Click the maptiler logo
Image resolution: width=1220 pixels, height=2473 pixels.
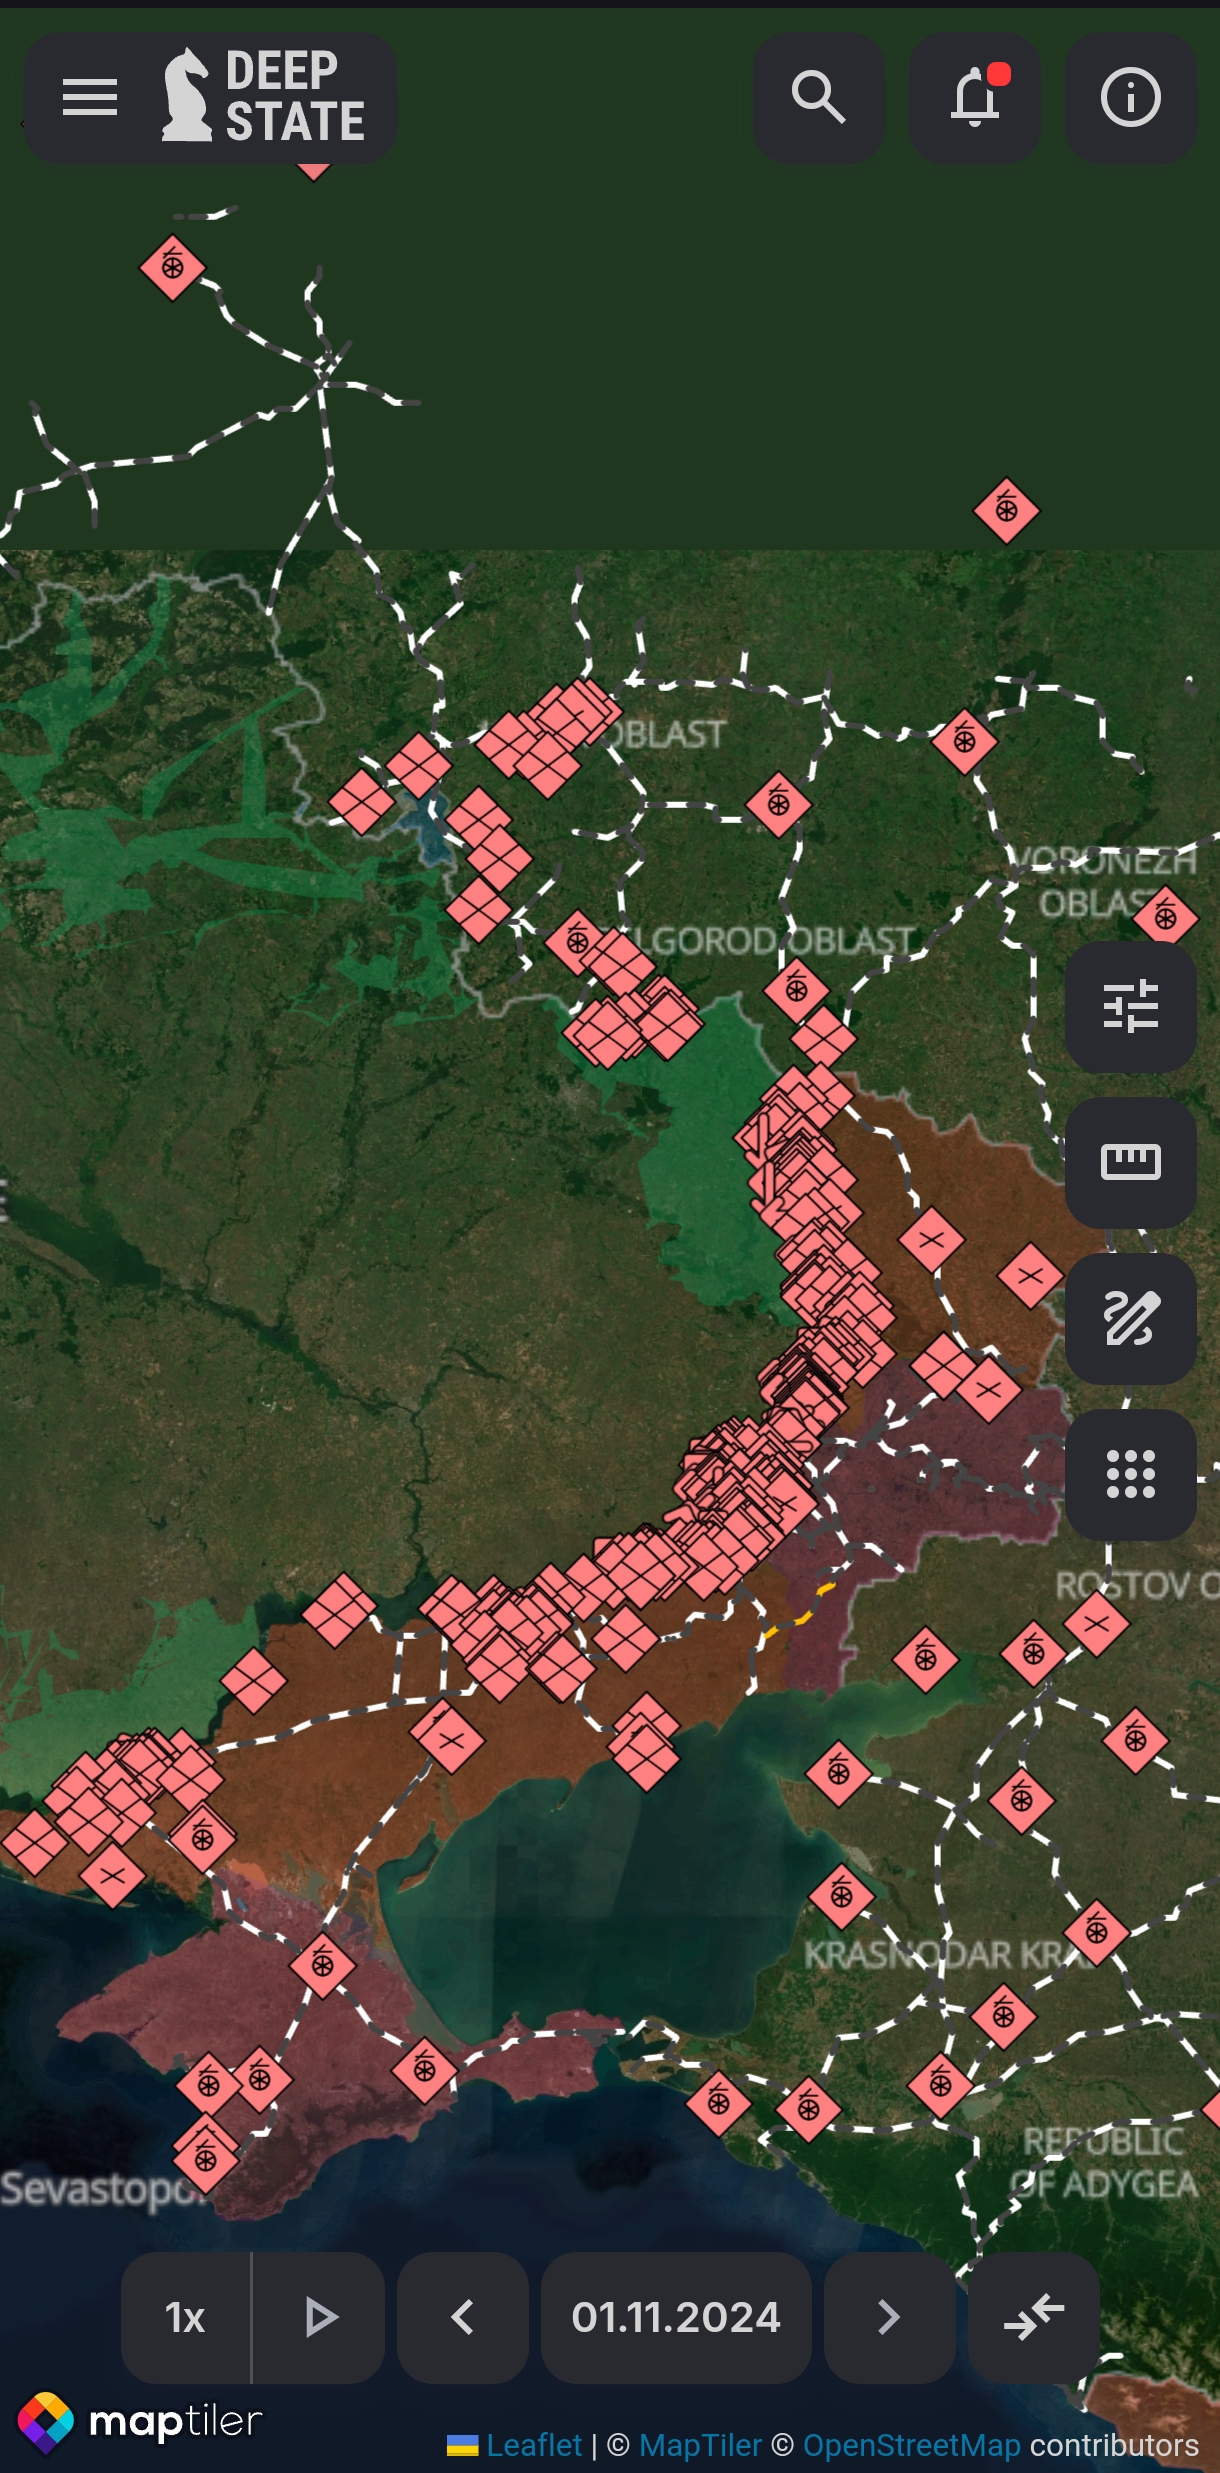[x=140, y=2422]
